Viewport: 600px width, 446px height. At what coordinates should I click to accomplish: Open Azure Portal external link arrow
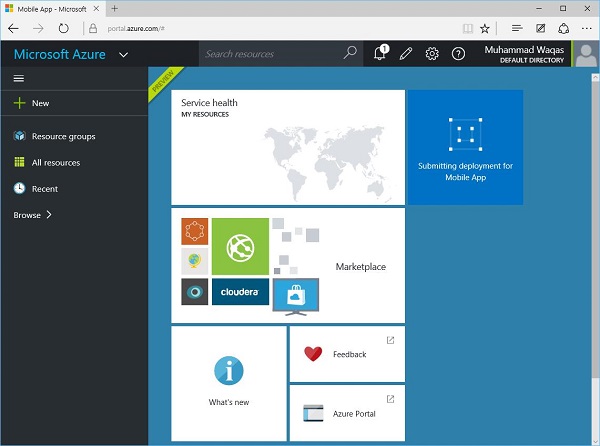390,399
